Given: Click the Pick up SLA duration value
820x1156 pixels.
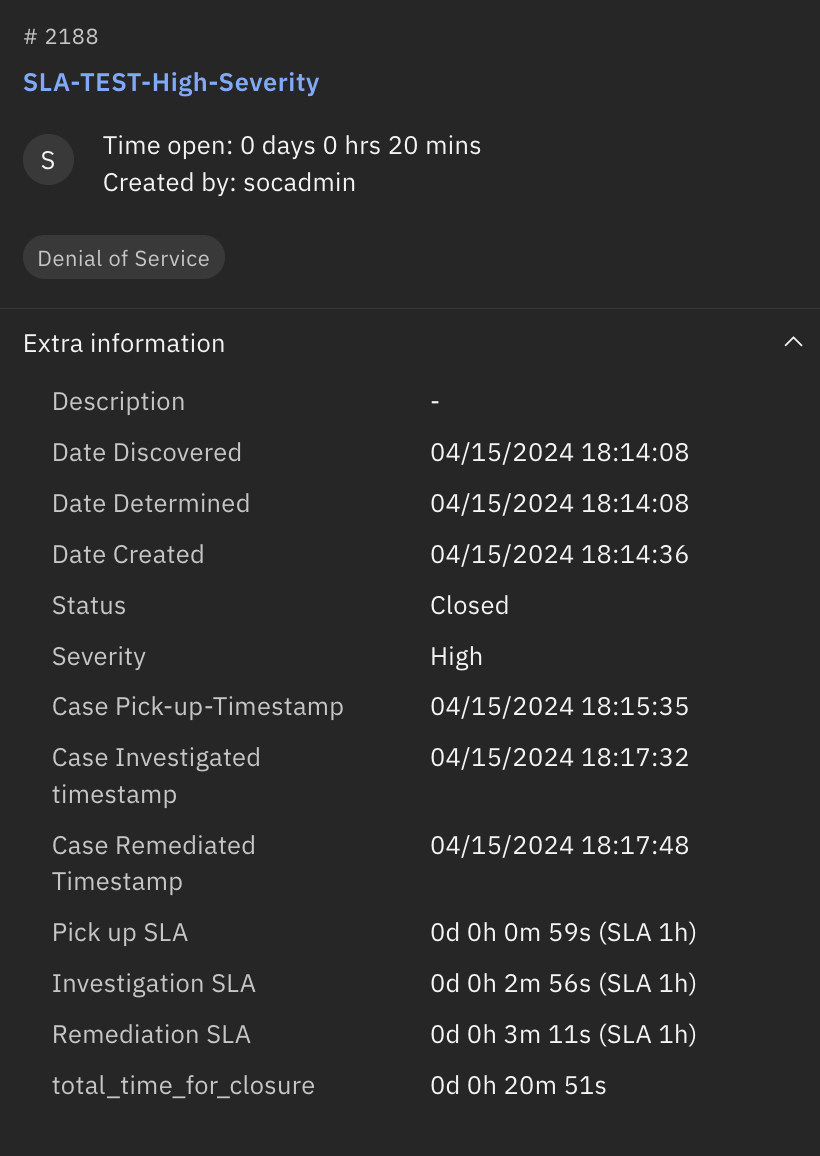Looking at the screenshot, I should (x=563, y=932).
